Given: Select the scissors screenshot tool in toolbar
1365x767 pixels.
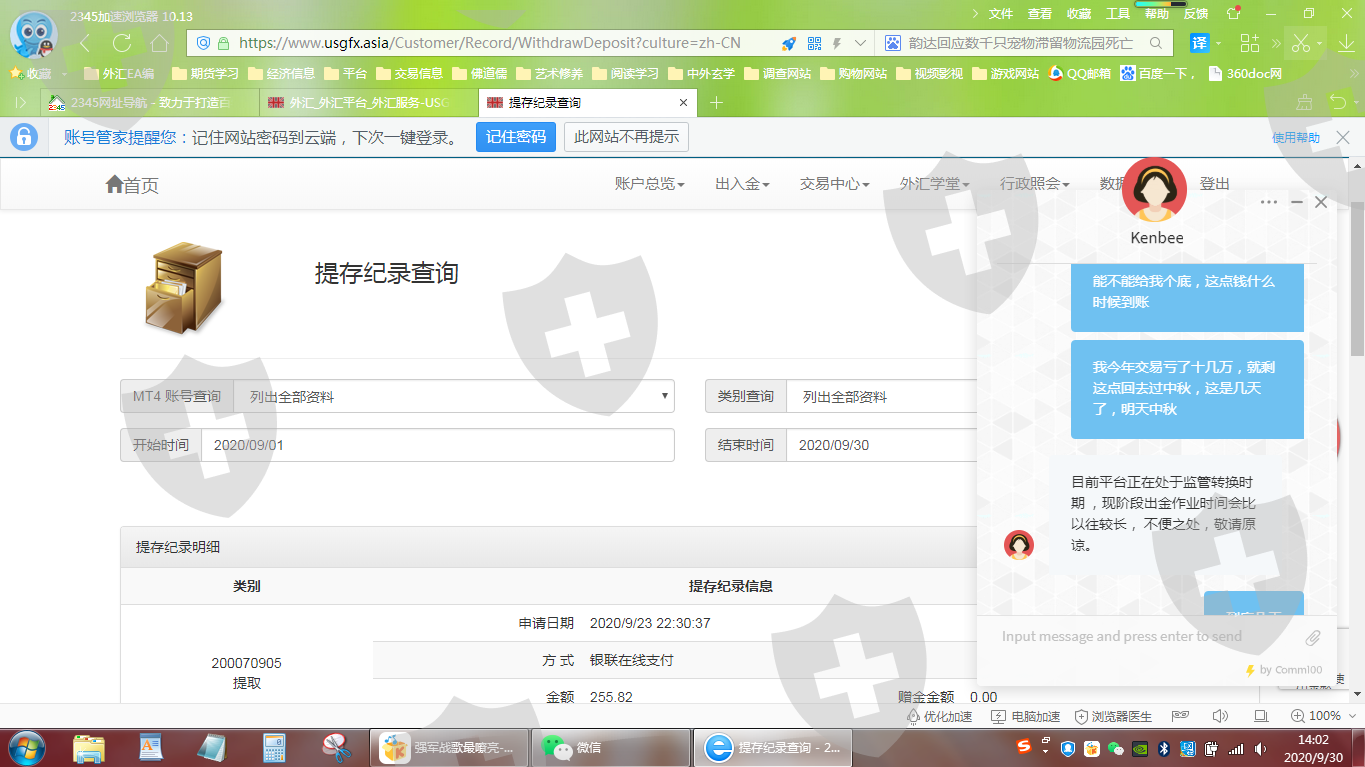Looking at the screenshot, I should [1300, 43].
